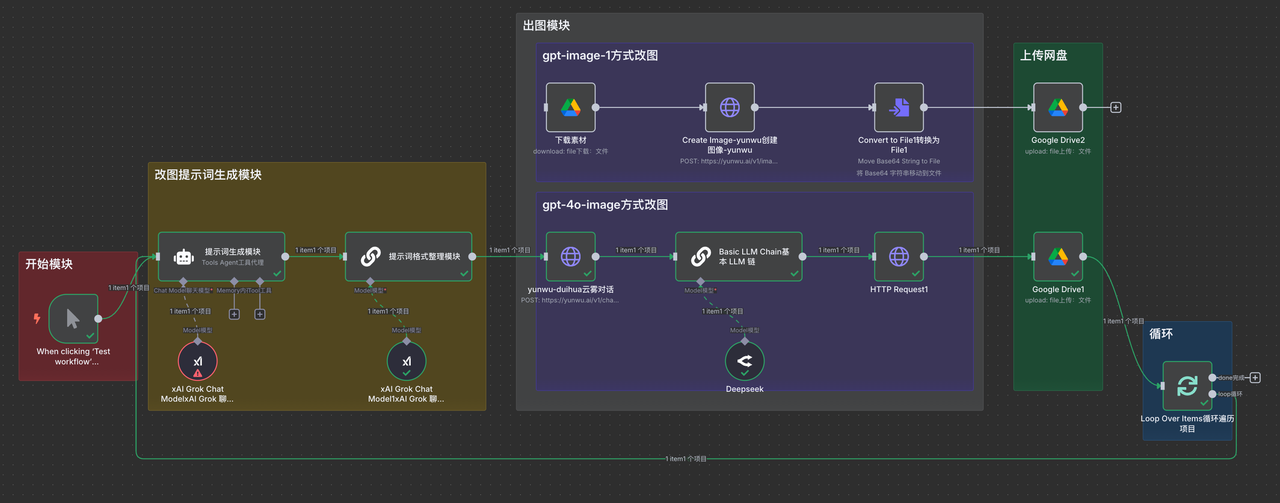Click the lightning bolt trigger indicator
Image resolution: width=1280 pixels, height=503 pixels.
click(x=38, y=319)
